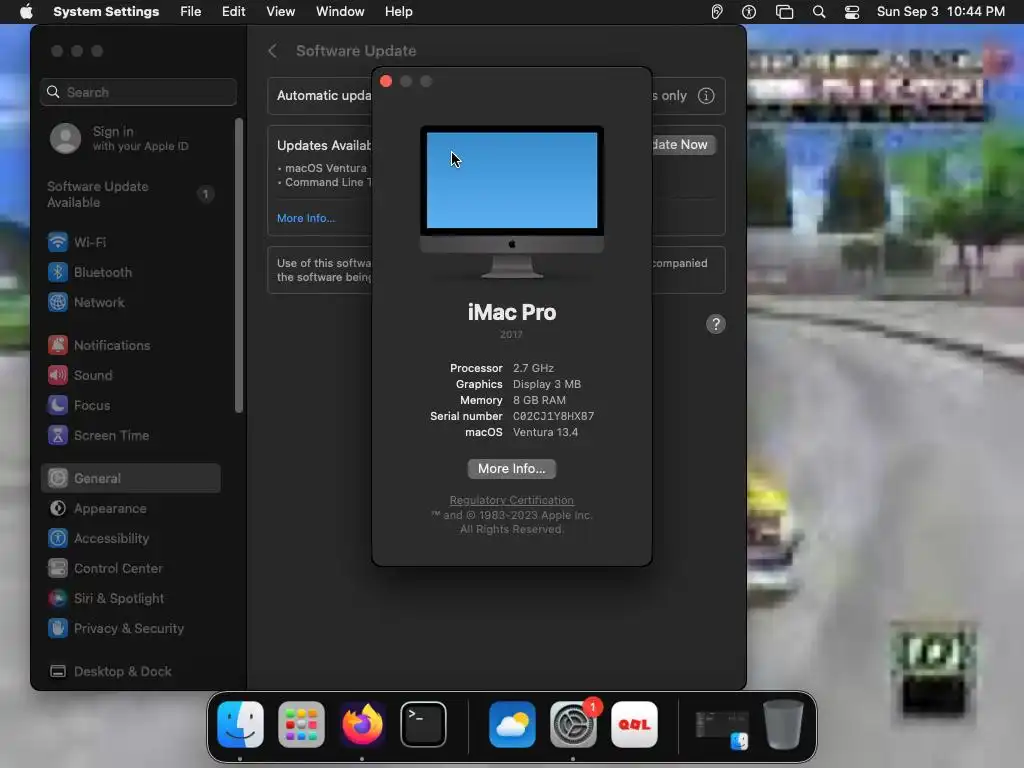Image resolution: width=1024 pixels, height=768 pixels.
Task: Click the iMac Pro computer image
Action: pos(511,202)
